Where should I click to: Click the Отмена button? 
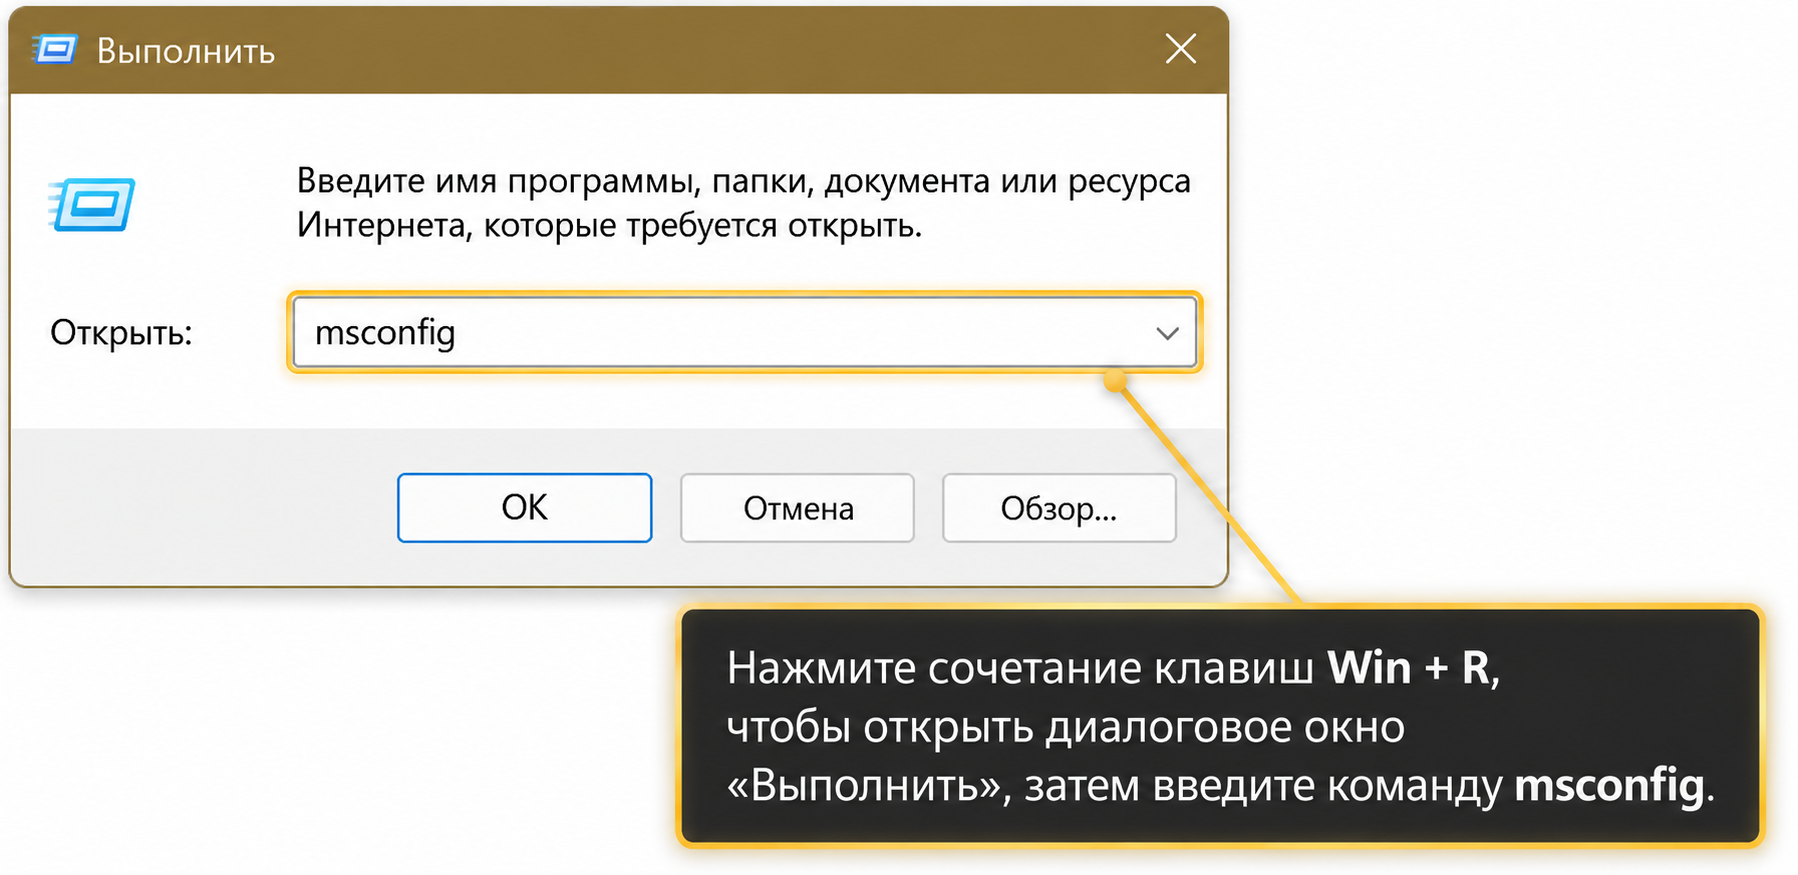[797, 508]
